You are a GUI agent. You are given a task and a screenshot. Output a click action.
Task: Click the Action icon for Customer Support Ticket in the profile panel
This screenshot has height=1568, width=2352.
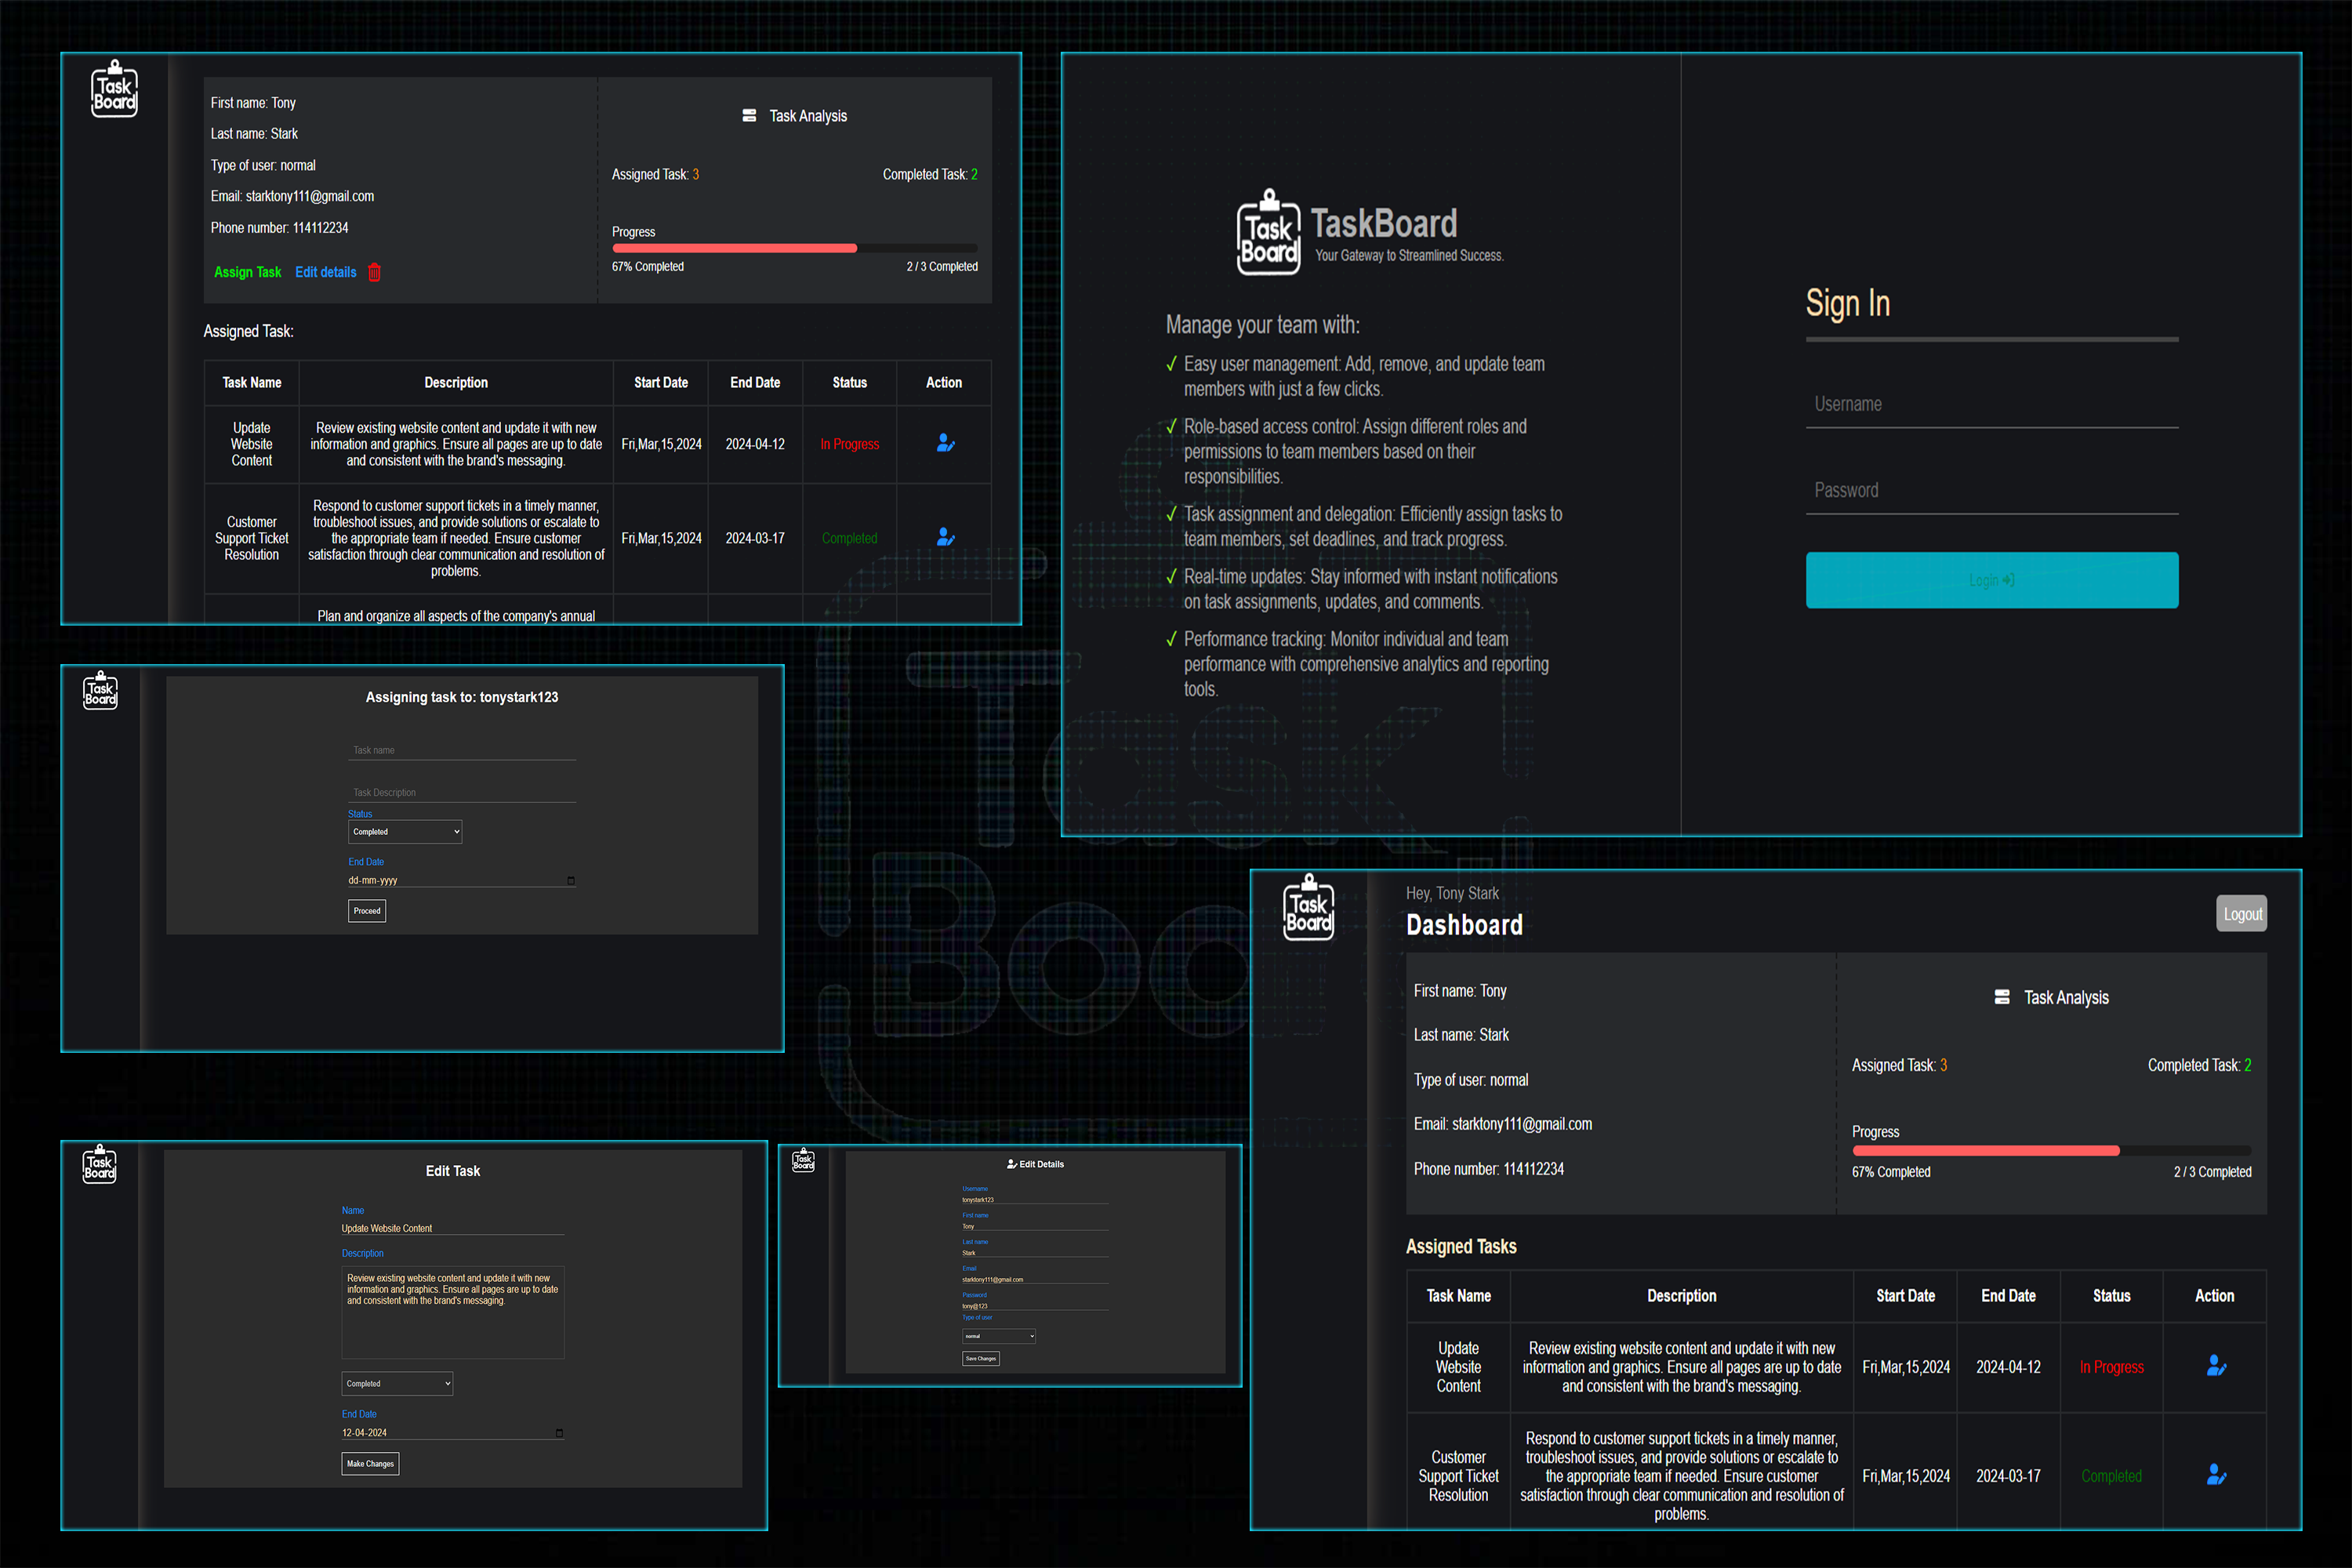[945, 538]
